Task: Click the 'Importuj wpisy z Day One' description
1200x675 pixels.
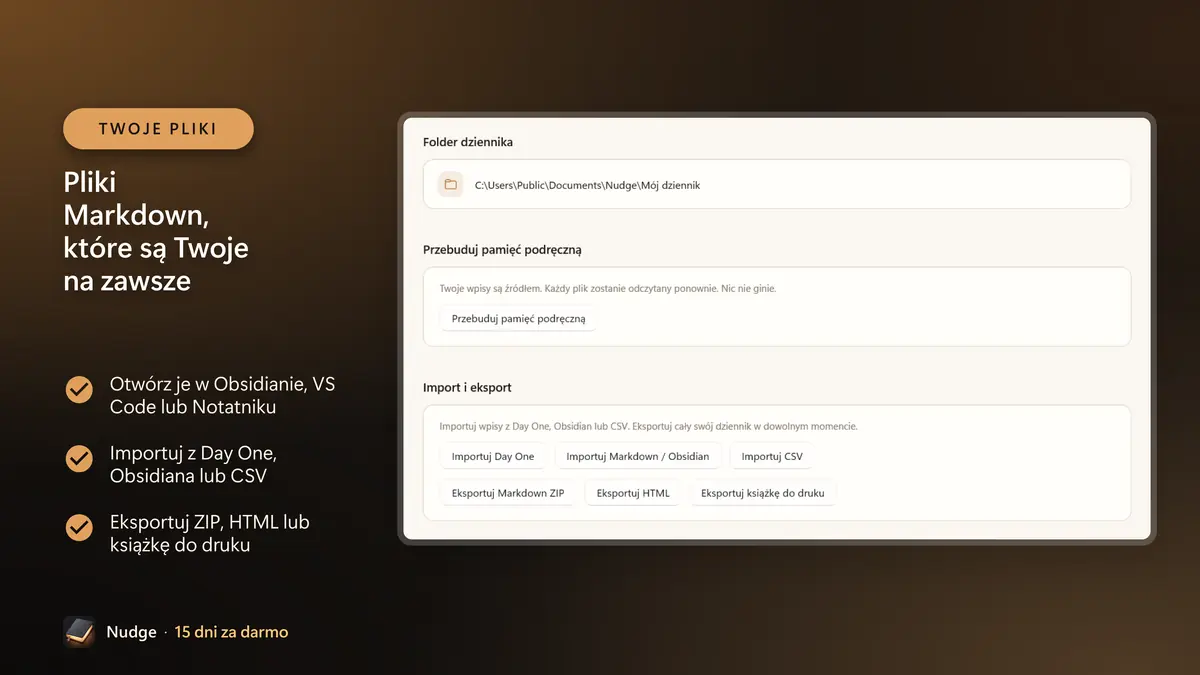Action: 648,426
